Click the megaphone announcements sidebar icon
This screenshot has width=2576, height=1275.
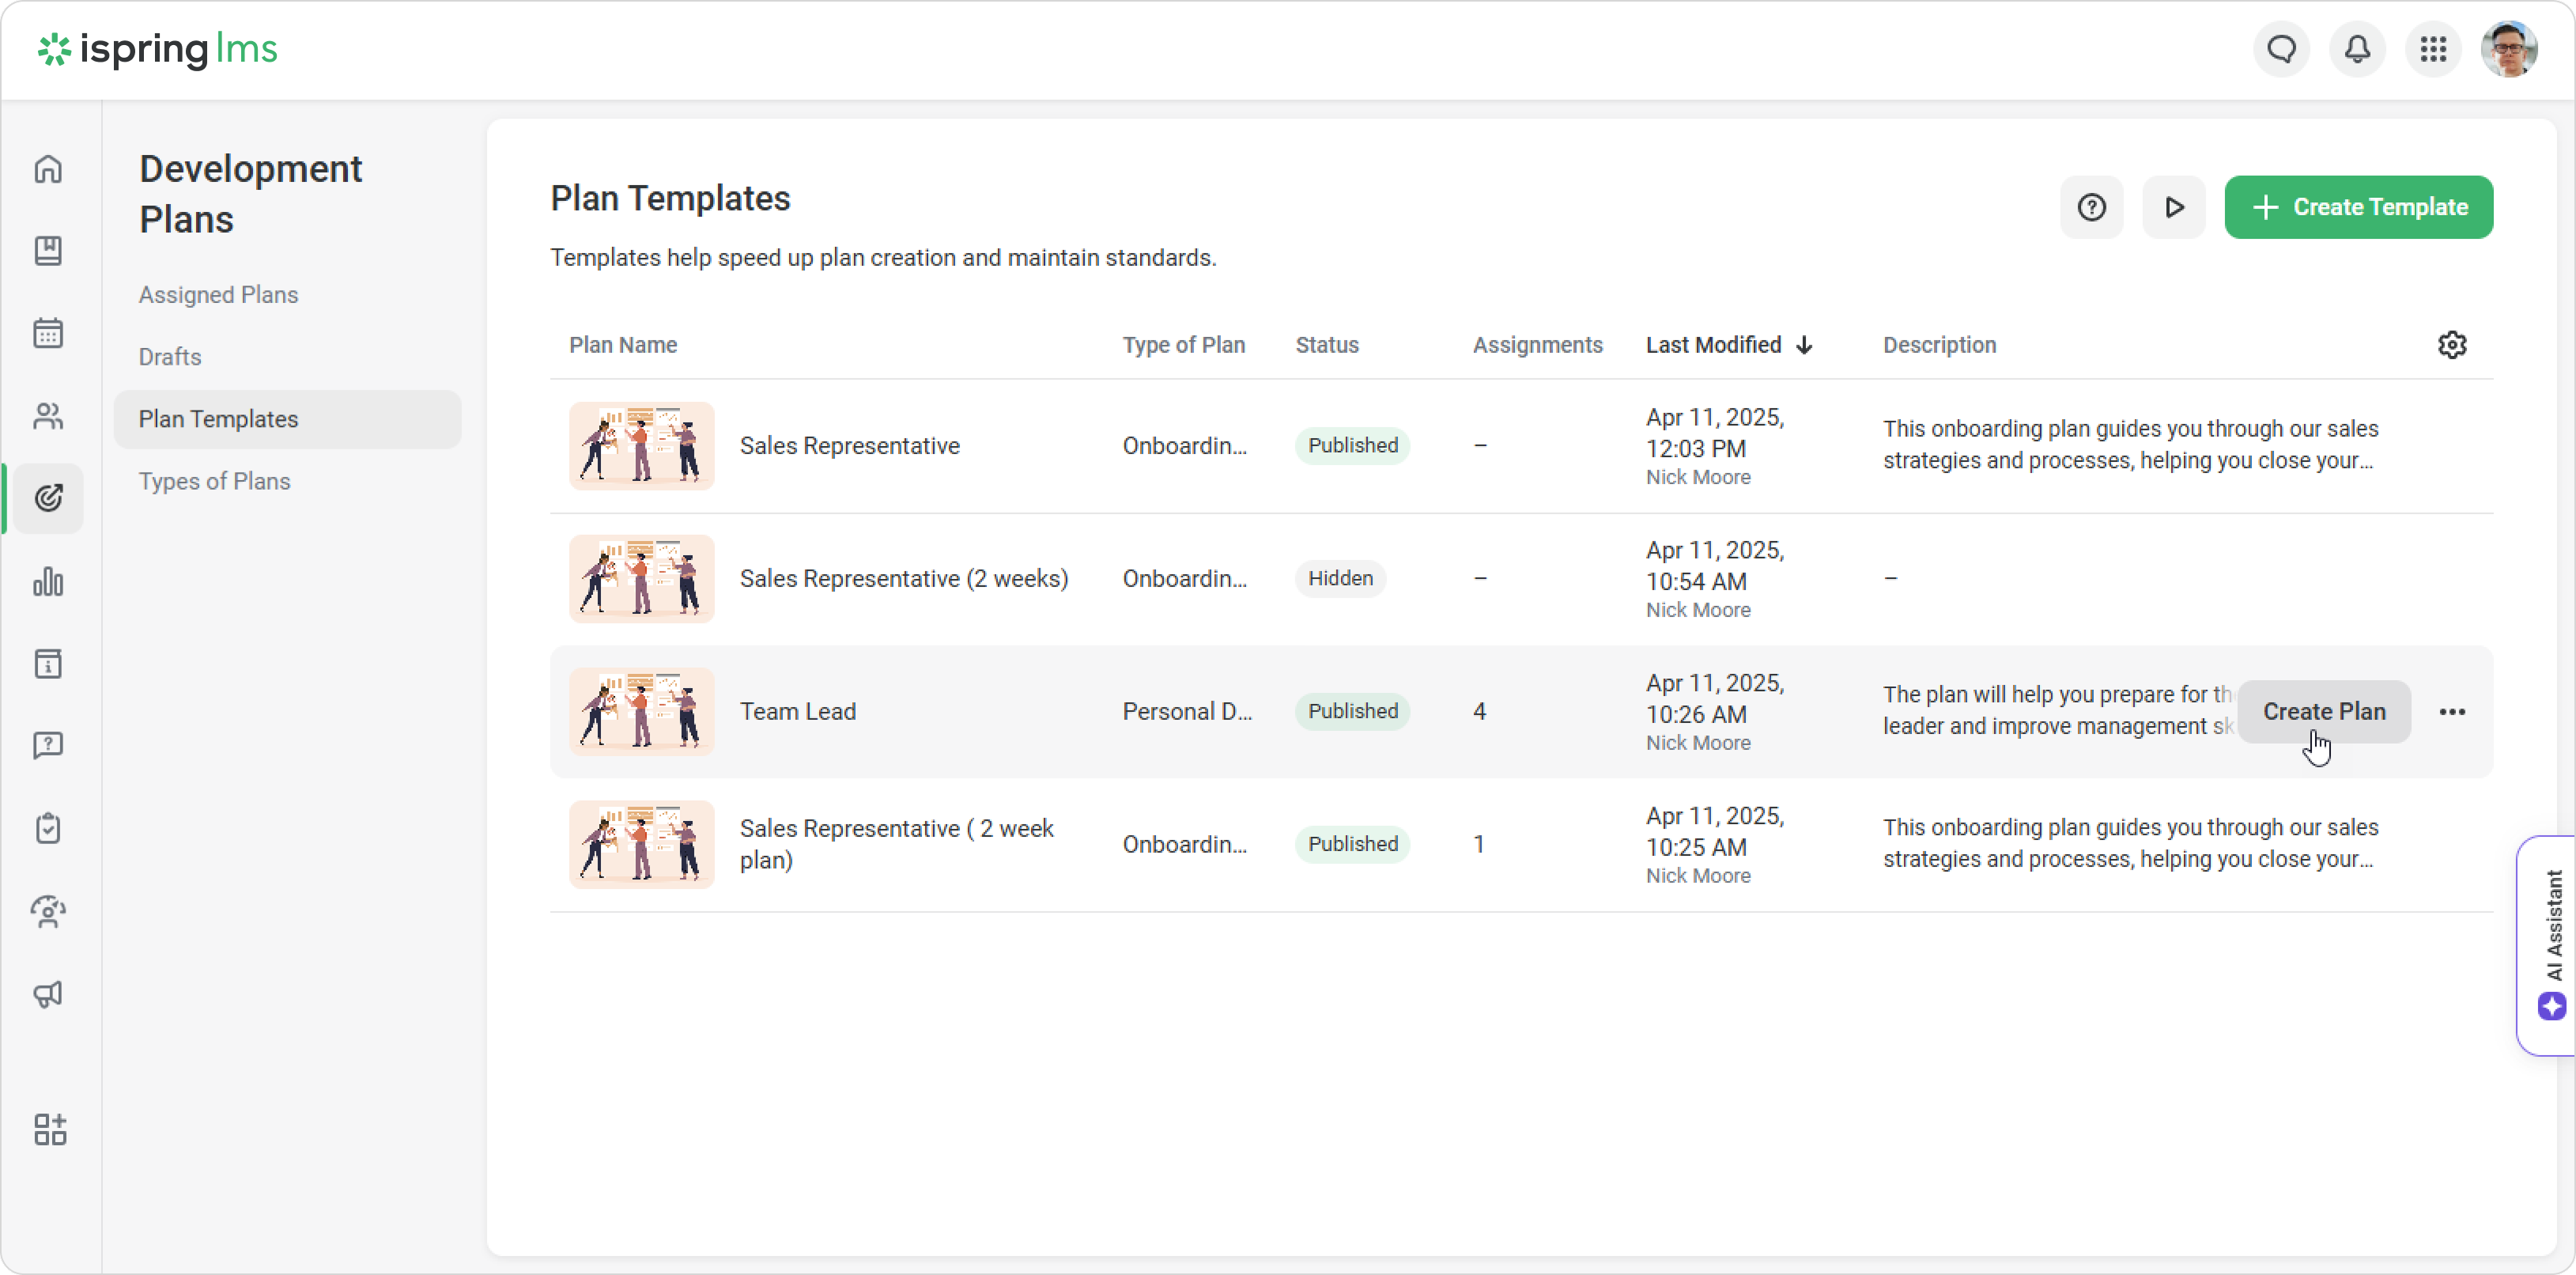tap(48, 994)
